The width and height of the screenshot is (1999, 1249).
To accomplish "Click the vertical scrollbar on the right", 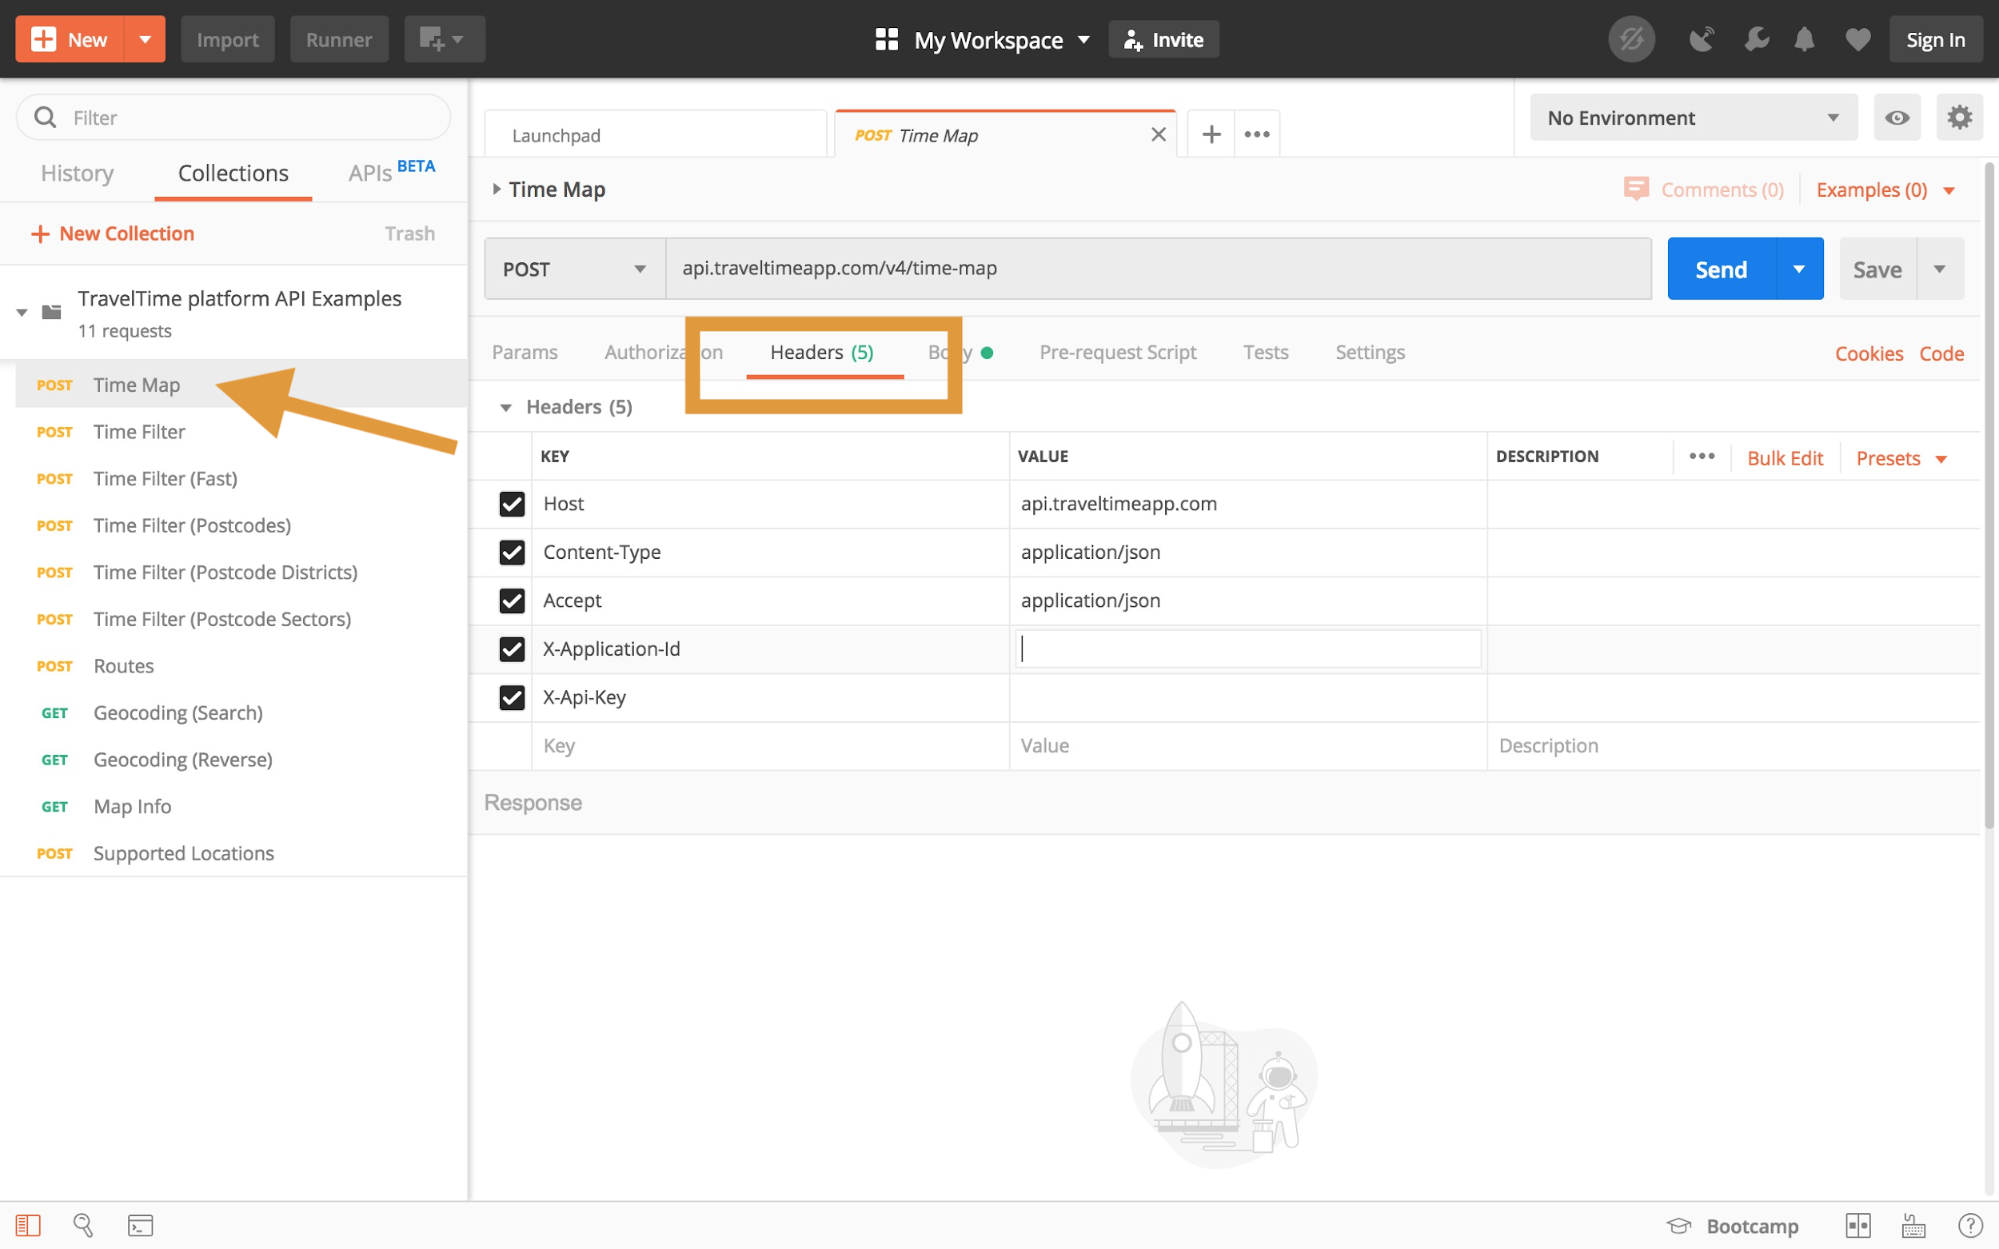I will point(1989,495).
